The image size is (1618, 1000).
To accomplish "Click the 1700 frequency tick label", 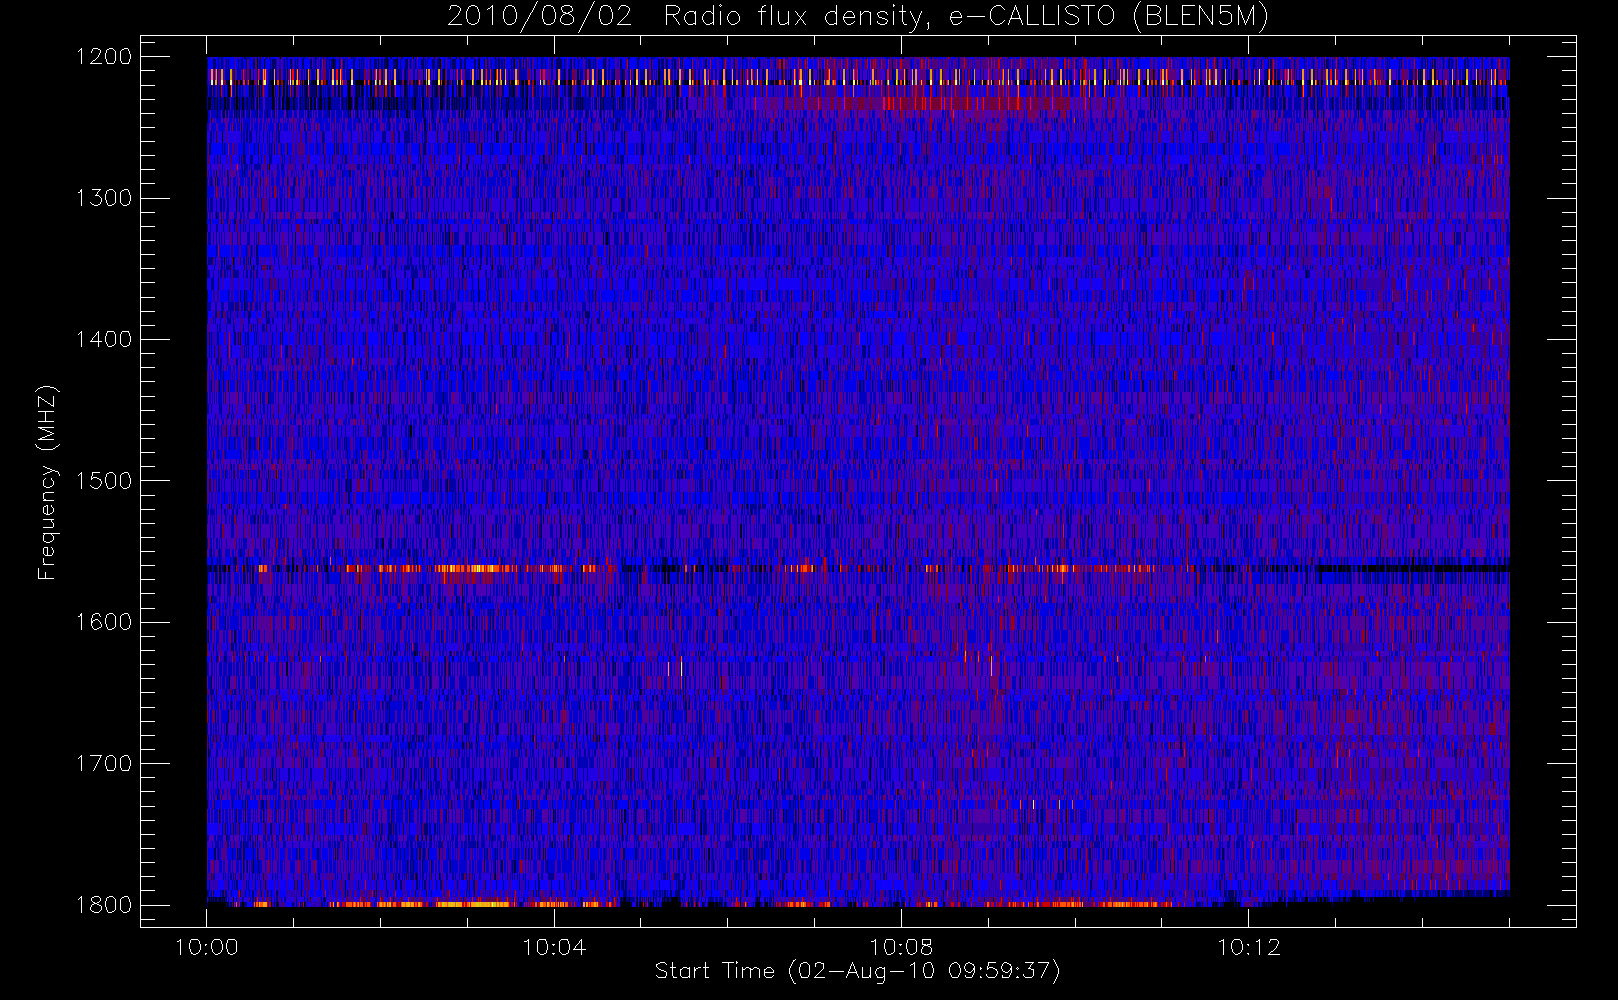I will point(104,763).
